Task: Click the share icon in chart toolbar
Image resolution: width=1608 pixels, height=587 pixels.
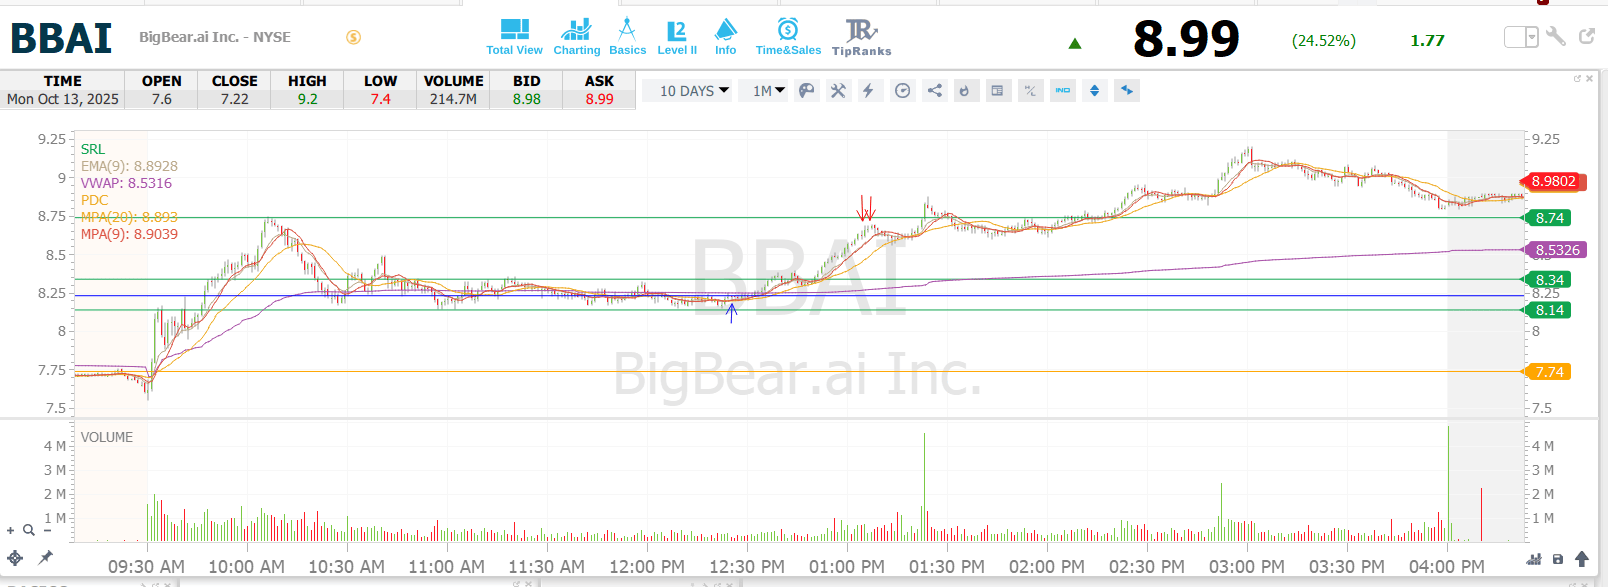Action: [x=935, y=91]
